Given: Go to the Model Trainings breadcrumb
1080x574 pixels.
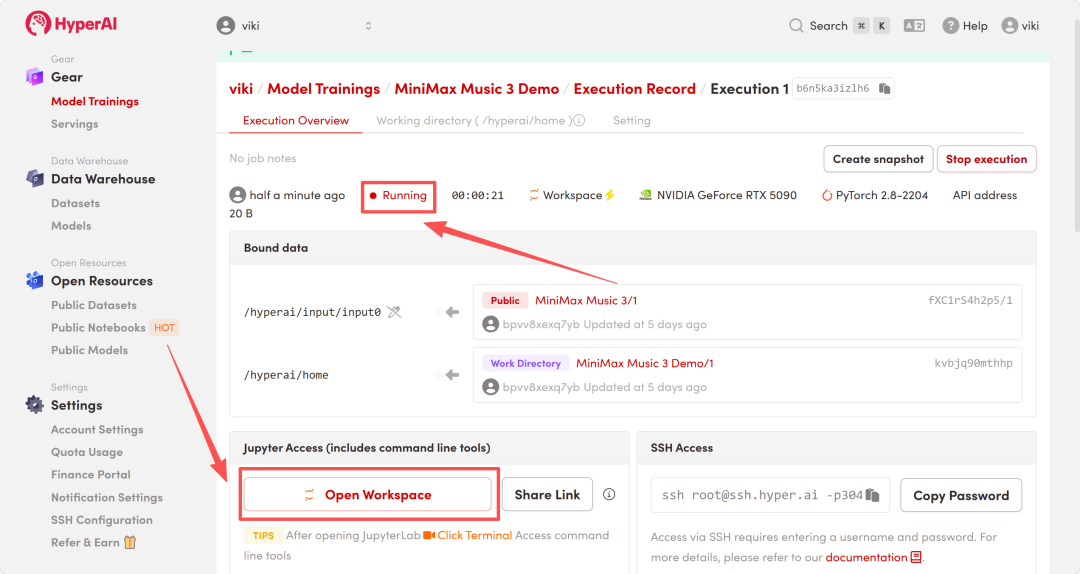Looking at the screenshot, I should (324, 89).
